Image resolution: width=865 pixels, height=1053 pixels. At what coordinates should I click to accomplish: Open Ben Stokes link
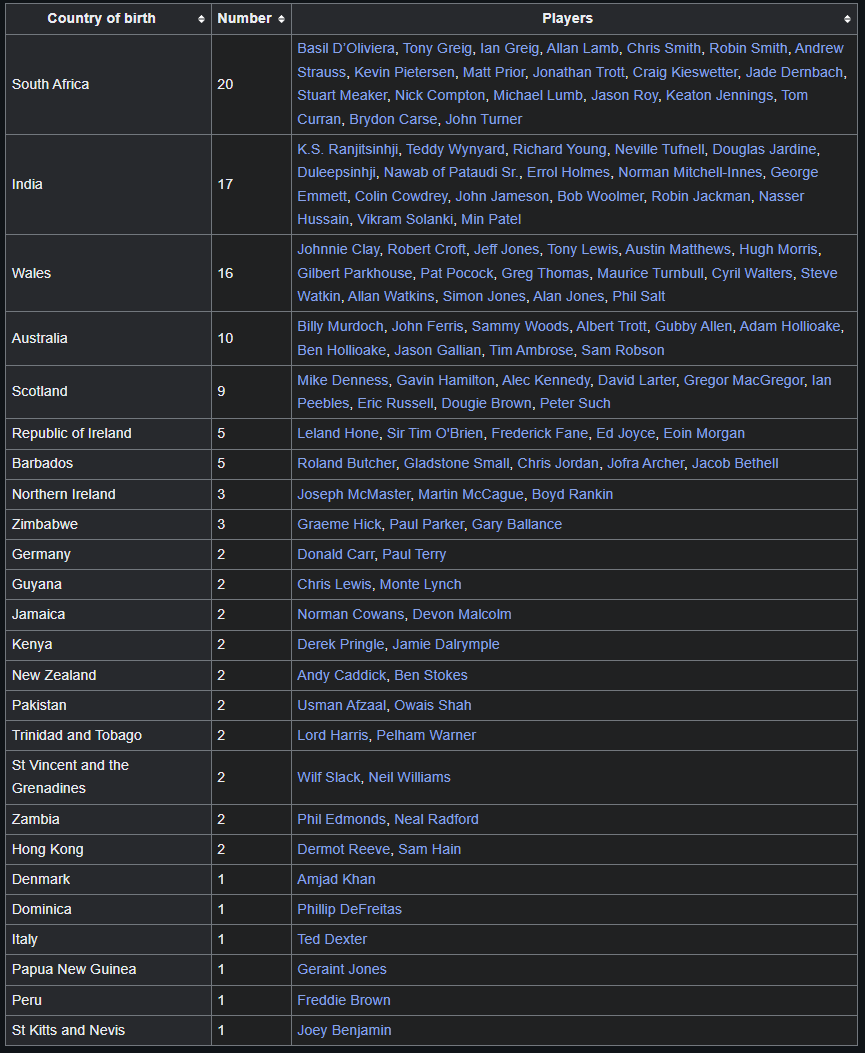pos(430,675)
